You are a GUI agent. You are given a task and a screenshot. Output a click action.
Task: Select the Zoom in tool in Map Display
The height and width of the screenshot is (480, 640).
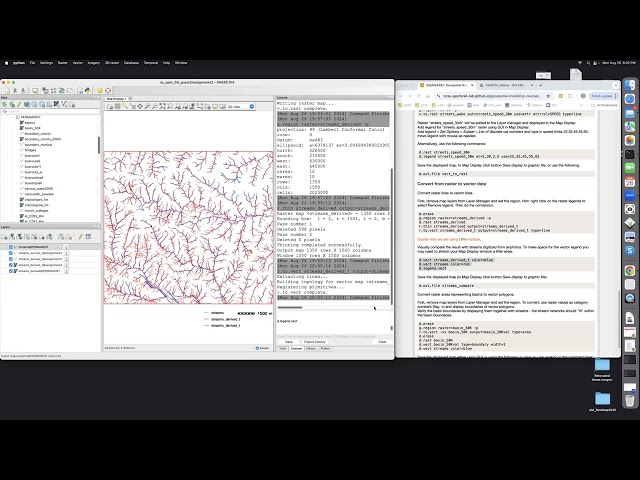147,107
